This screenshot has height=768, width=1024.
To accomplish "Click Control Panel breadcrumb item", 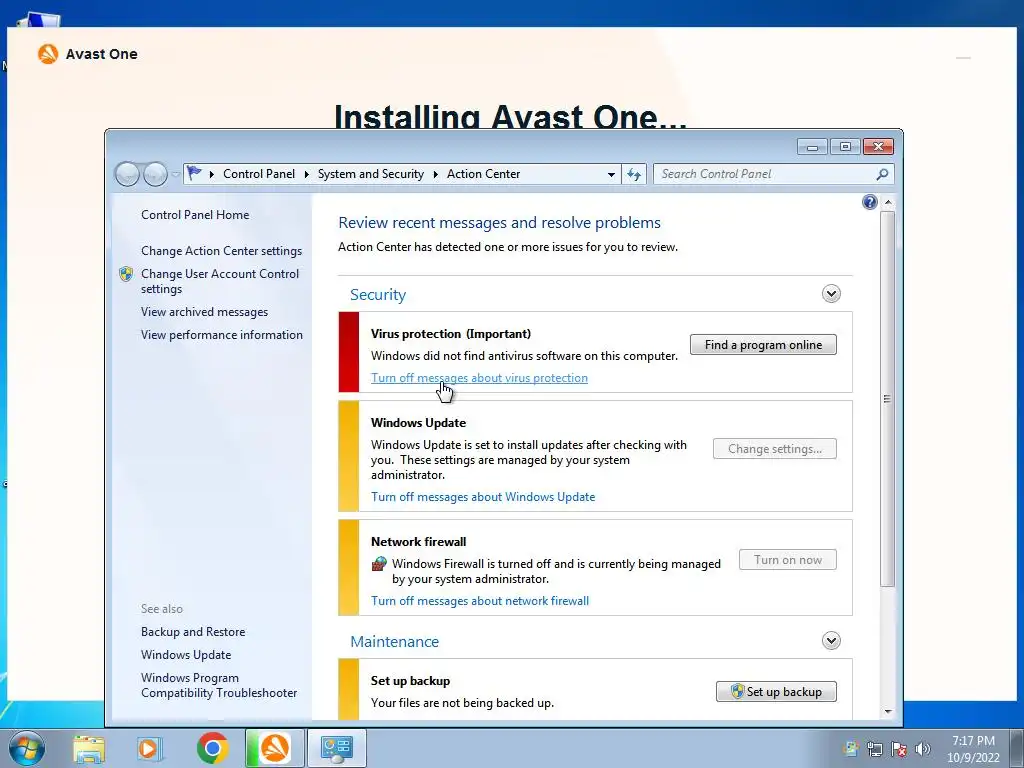I will coord(259,174).
